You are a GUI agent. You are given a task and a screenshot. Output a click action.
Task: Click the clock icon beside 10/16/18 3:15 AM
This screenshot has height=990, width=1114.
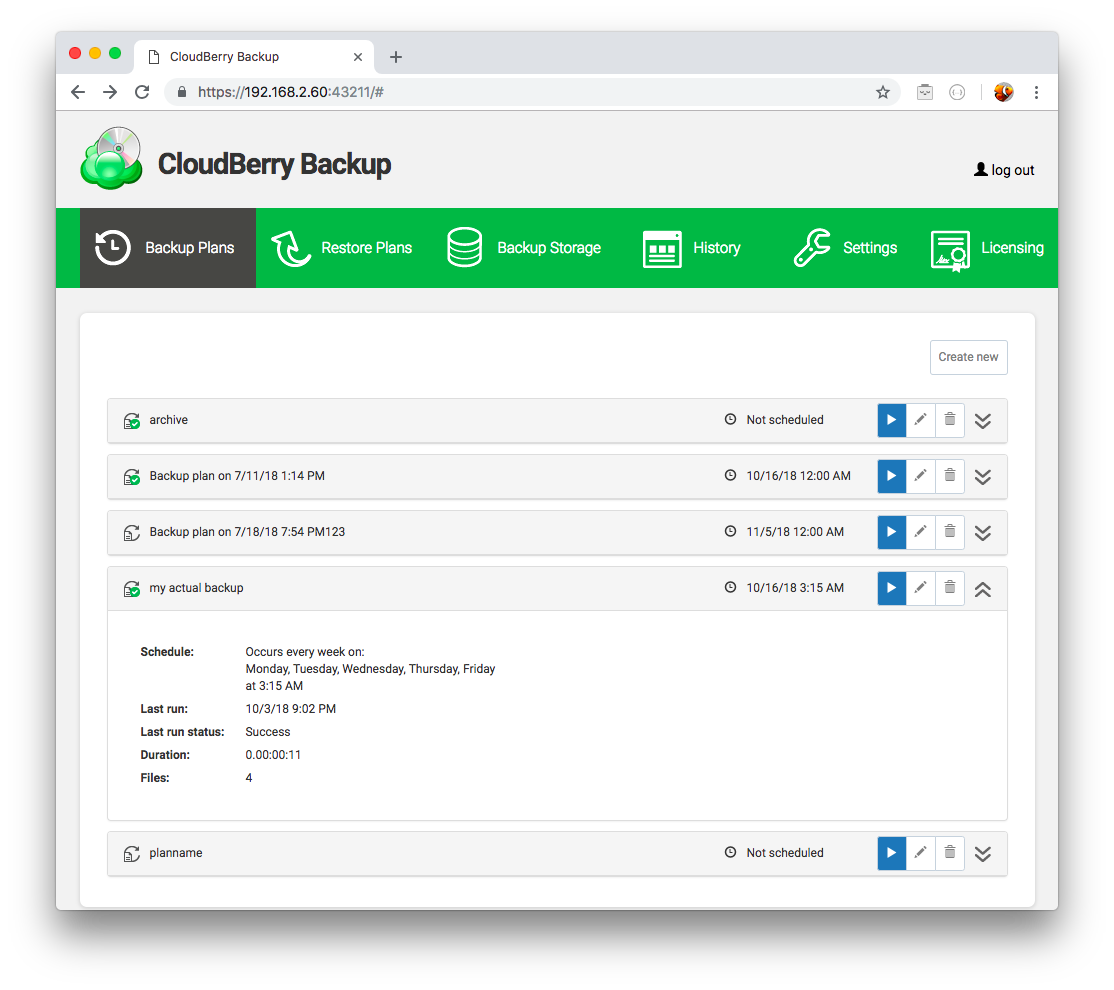pyautogui.click(x=730, y=587)
